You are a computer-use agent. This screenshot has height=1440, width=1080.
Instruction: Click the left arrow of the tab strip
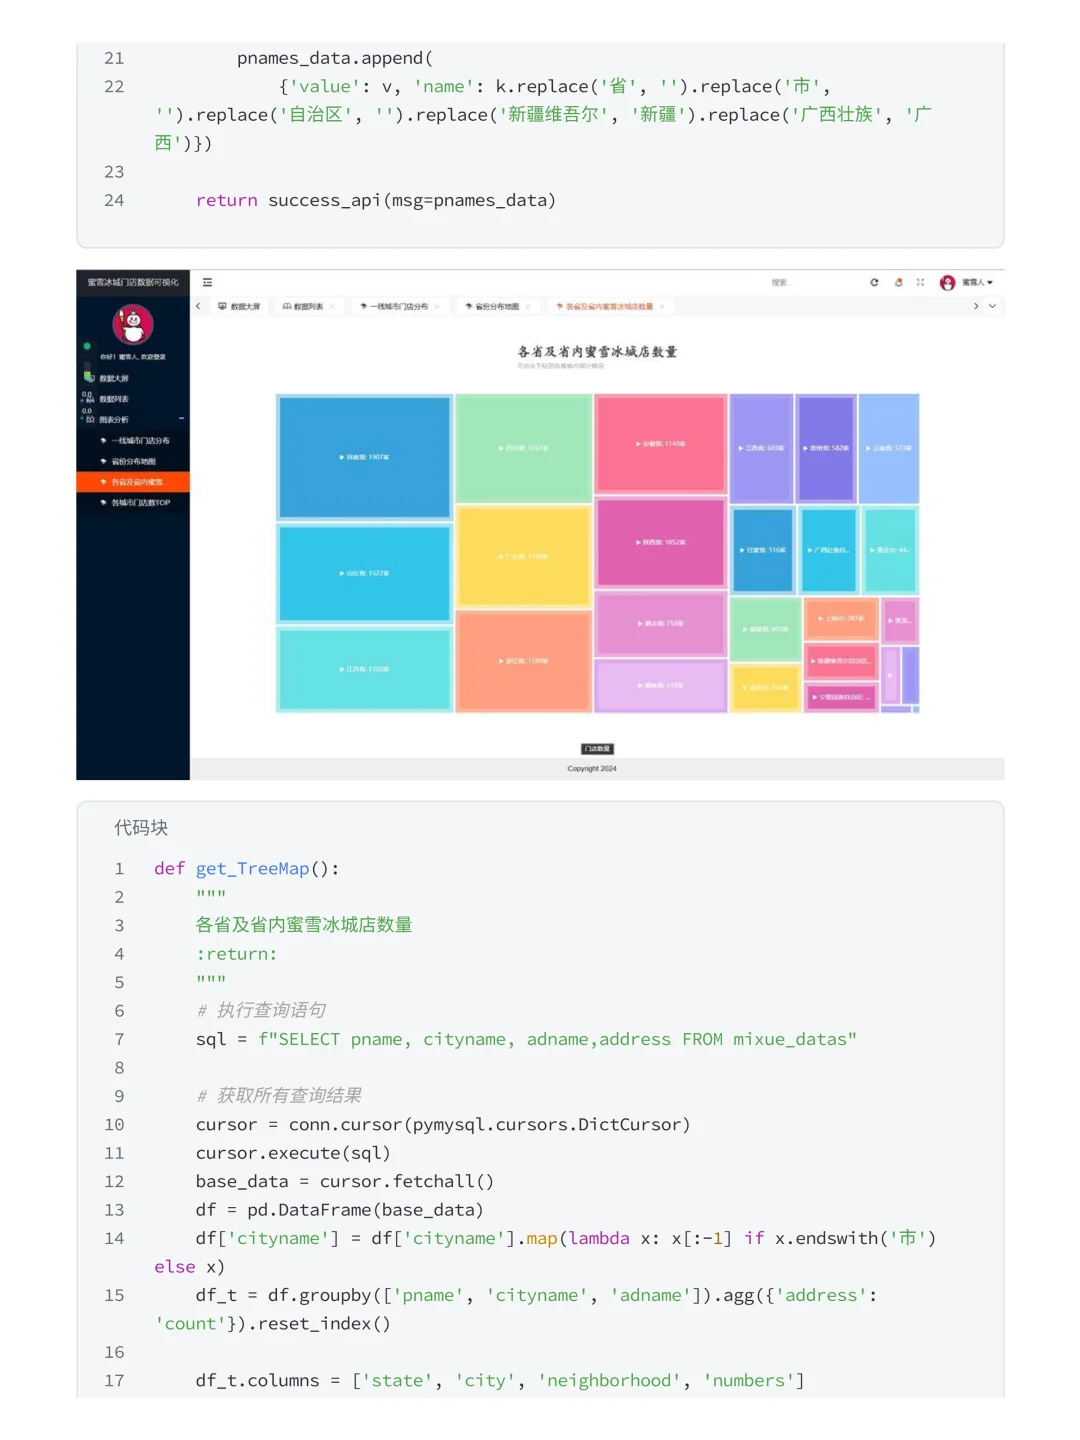(x=198, y=306)
